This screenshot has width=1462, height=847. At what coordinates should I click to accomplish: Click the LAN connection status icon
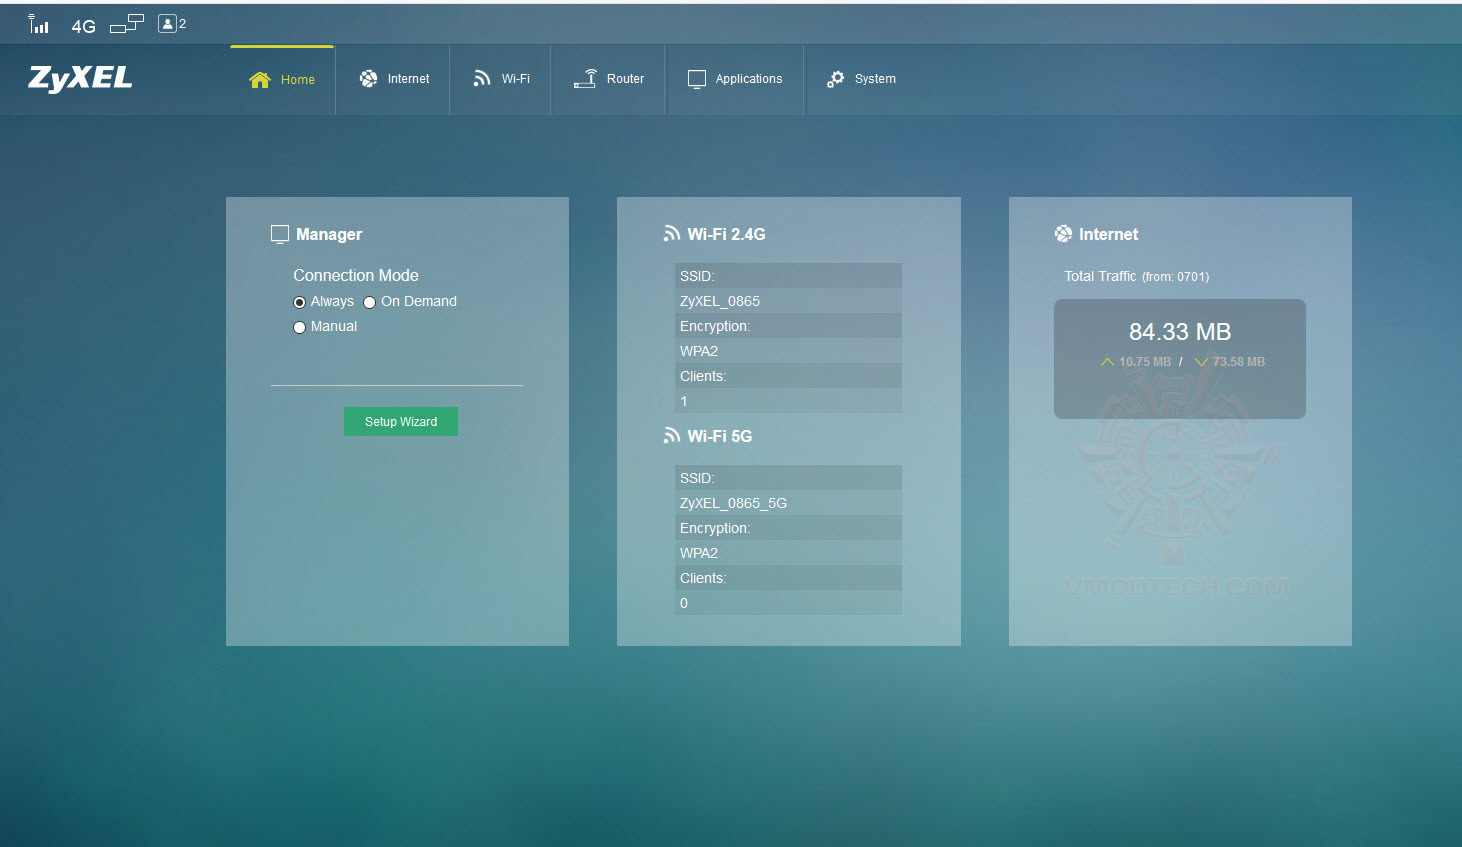[x=127, y=24]
